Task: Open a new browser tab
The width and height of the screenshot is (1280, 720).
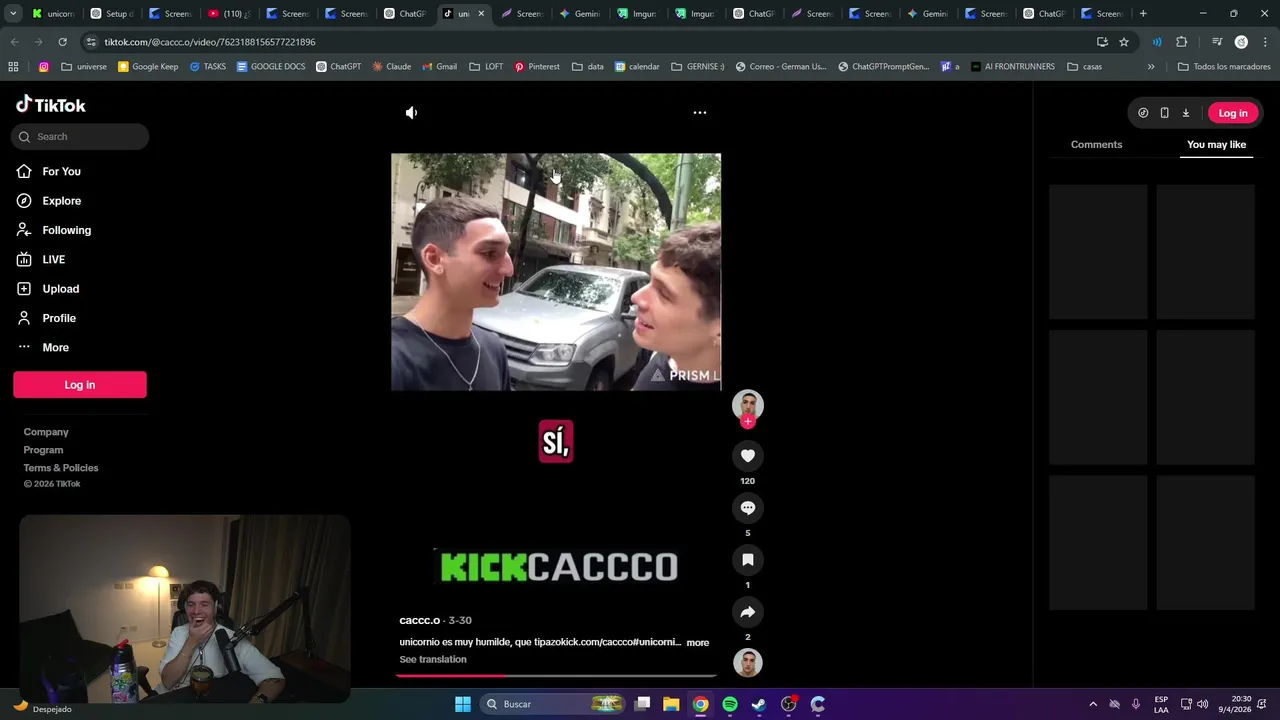Action: click(x=1143, y=14)
